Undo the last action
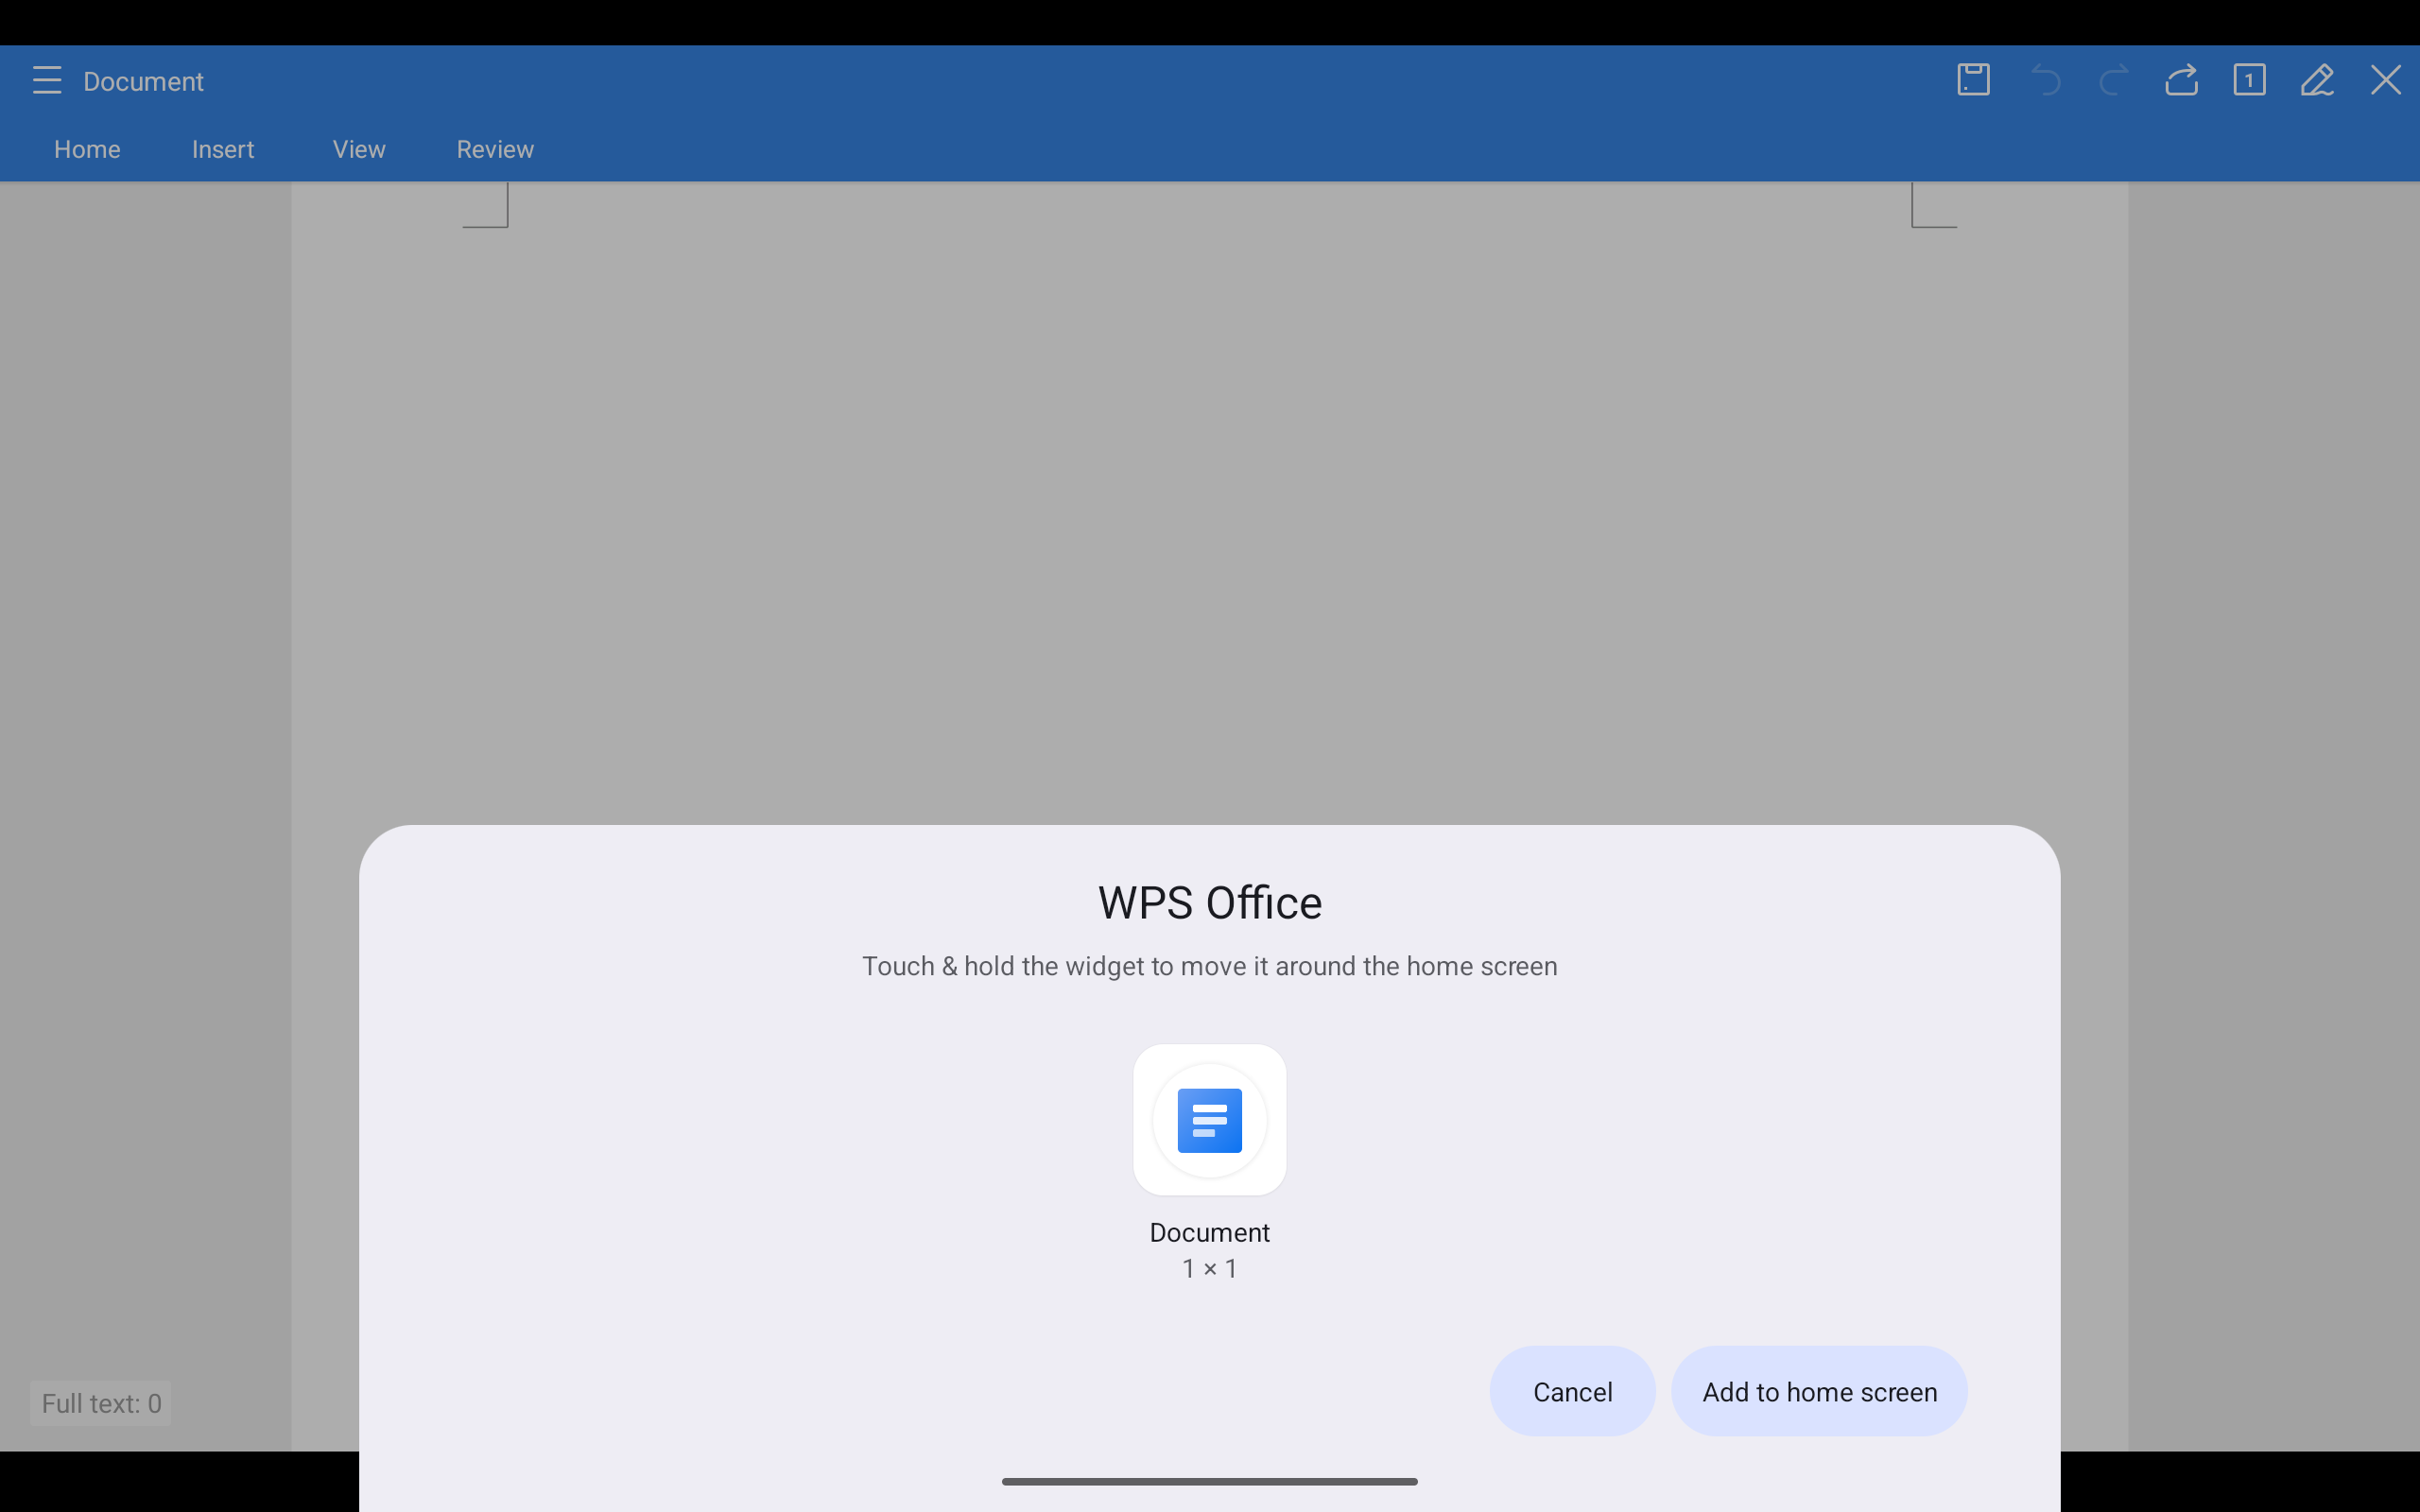 (2045, 80)
